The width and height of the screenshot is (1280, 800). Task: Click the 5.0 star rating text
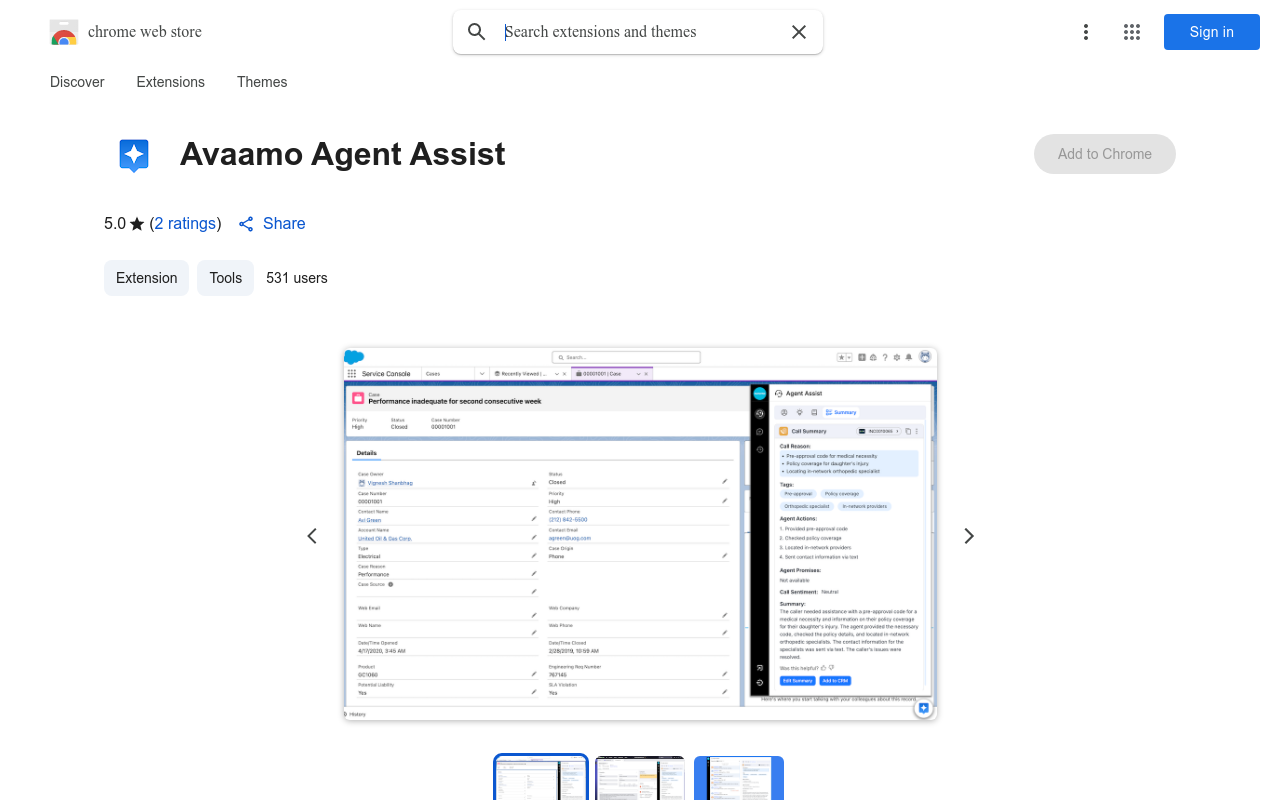click(124, 224)
